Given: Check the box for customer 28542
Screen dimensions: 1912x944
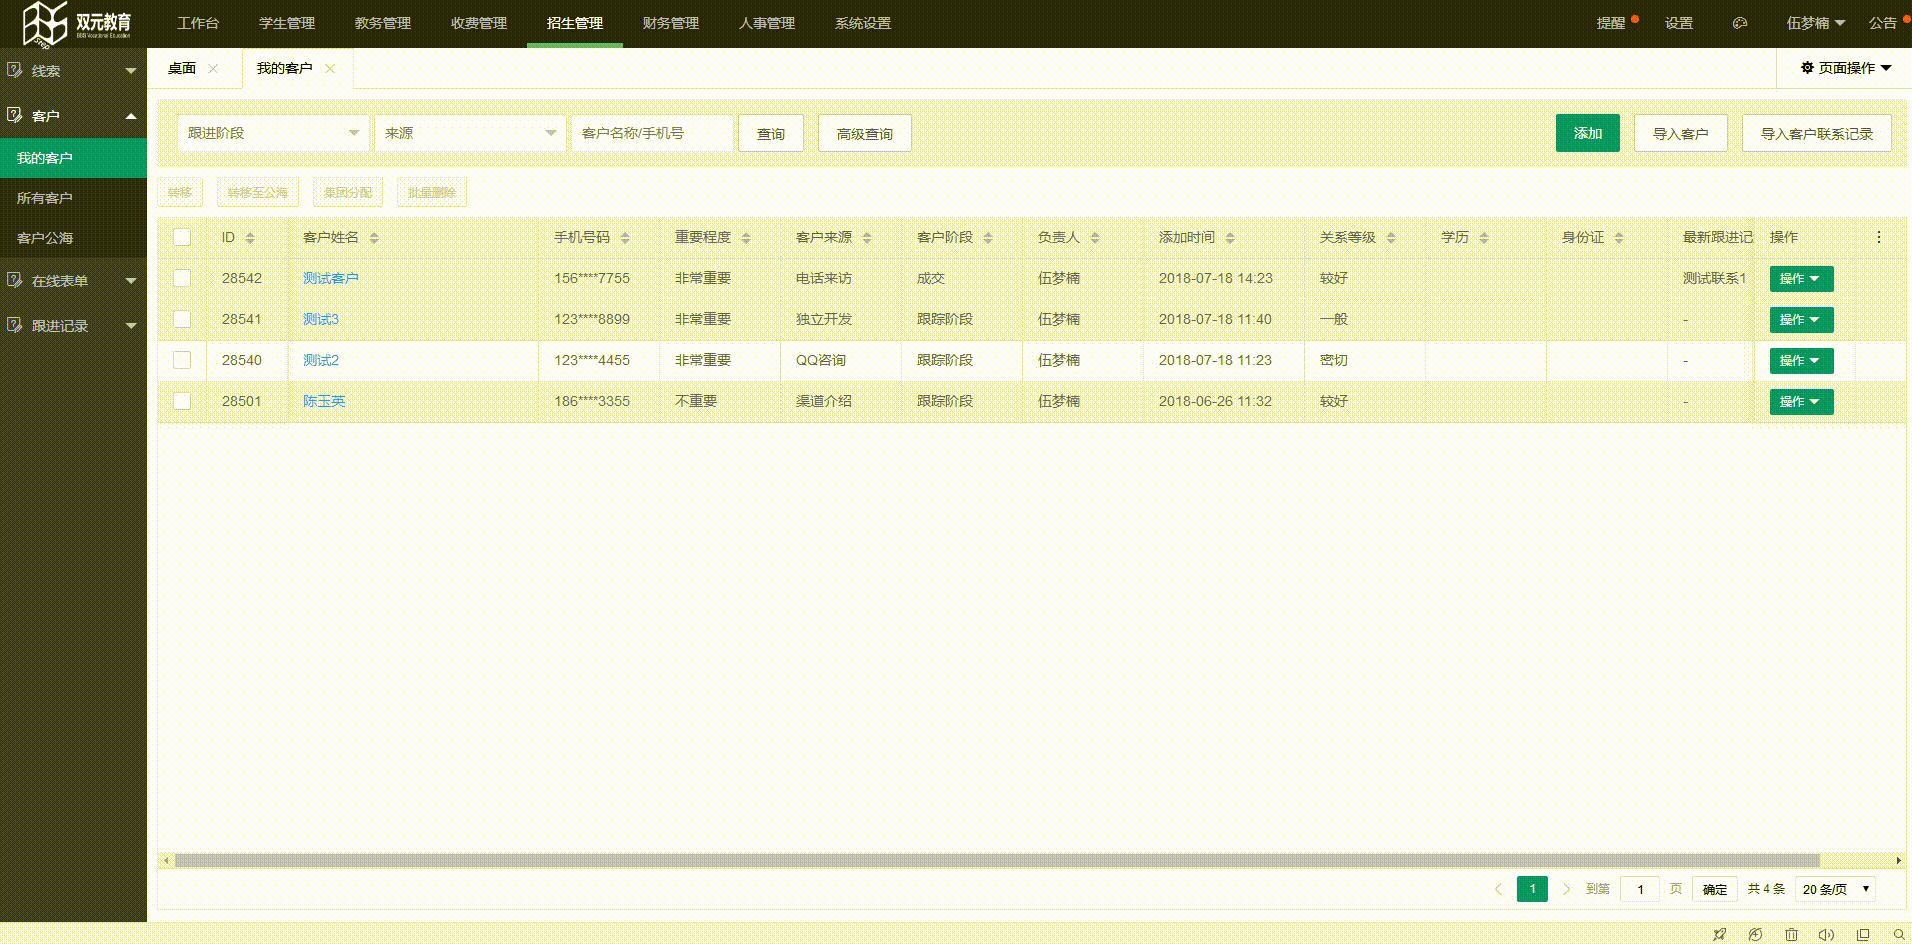Looking at the screenshot, I should pyautogui.click(x=182, y=278).
